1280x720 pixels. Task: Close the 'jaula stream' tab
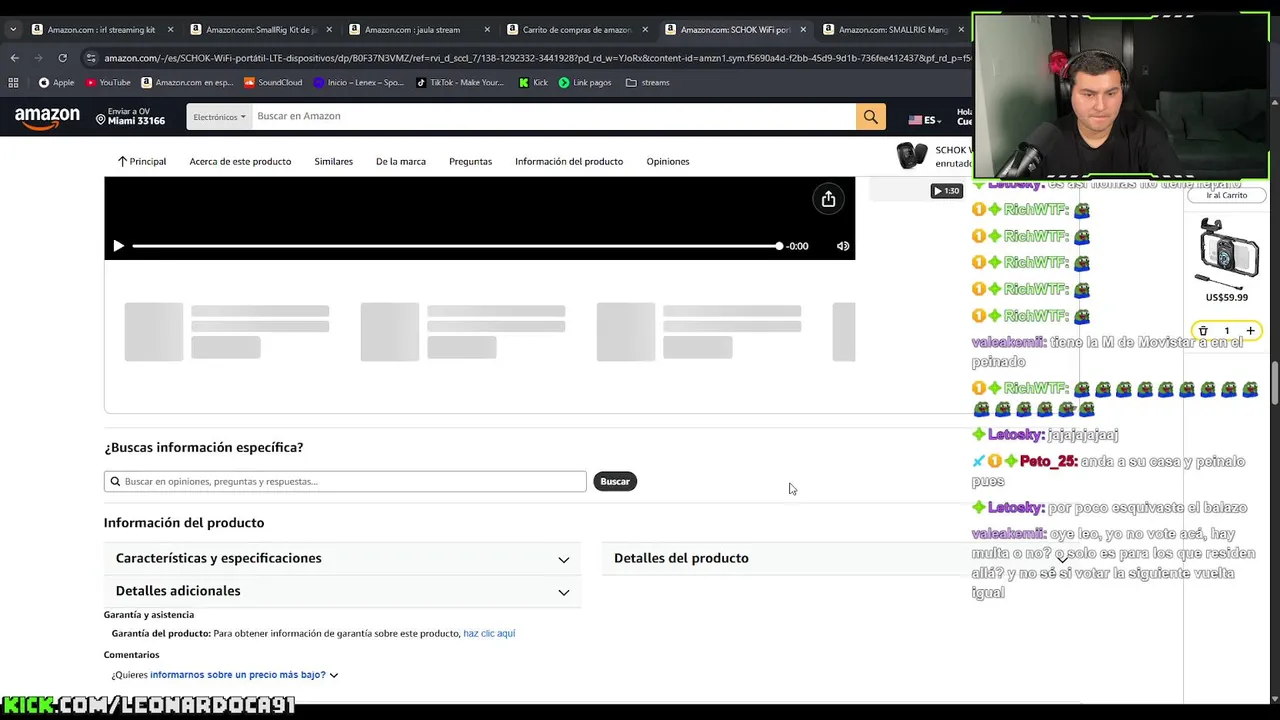(x=487, y=30)
